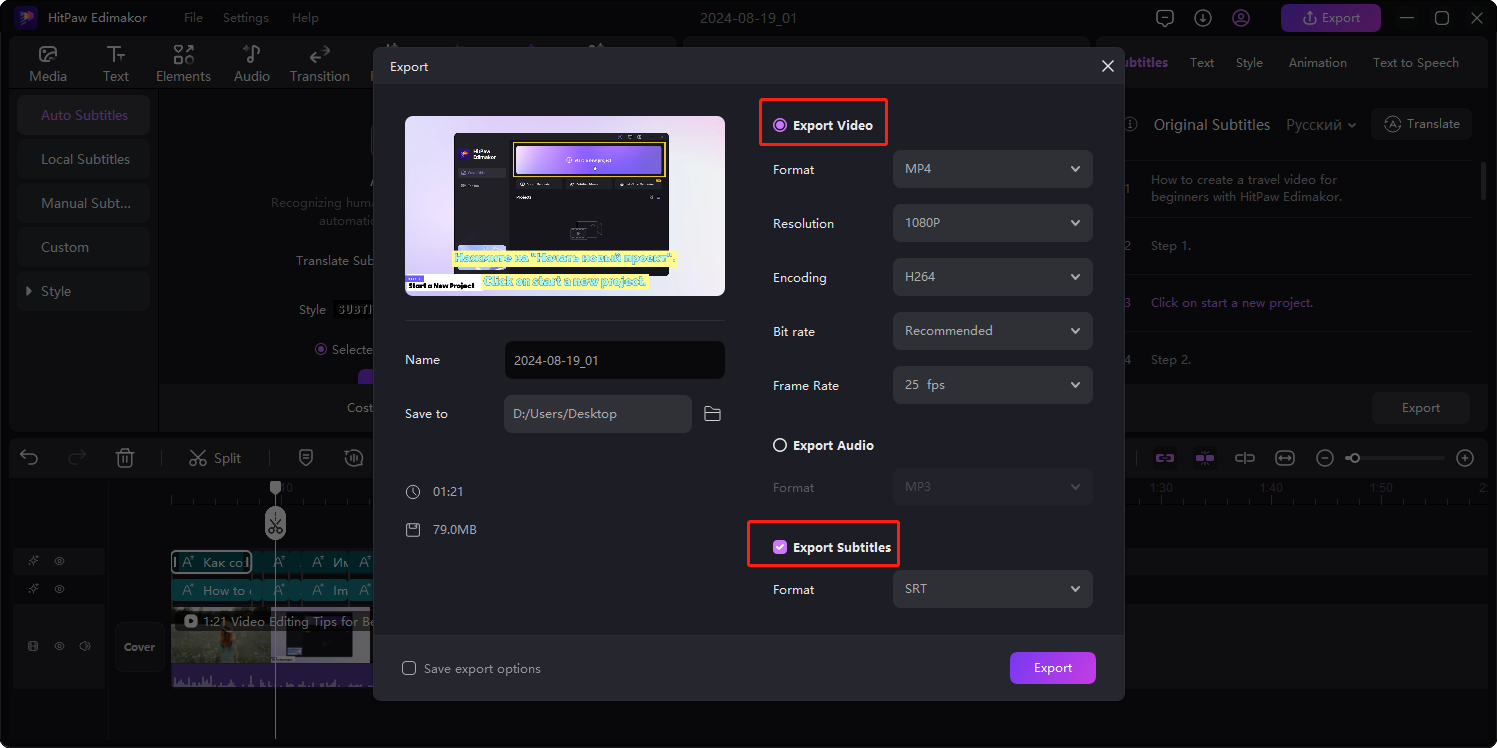Viewport: 1497px width, 748px height.
Task: Toggle the purple magnetic snap icon
Action: [x=1205, y=458]
